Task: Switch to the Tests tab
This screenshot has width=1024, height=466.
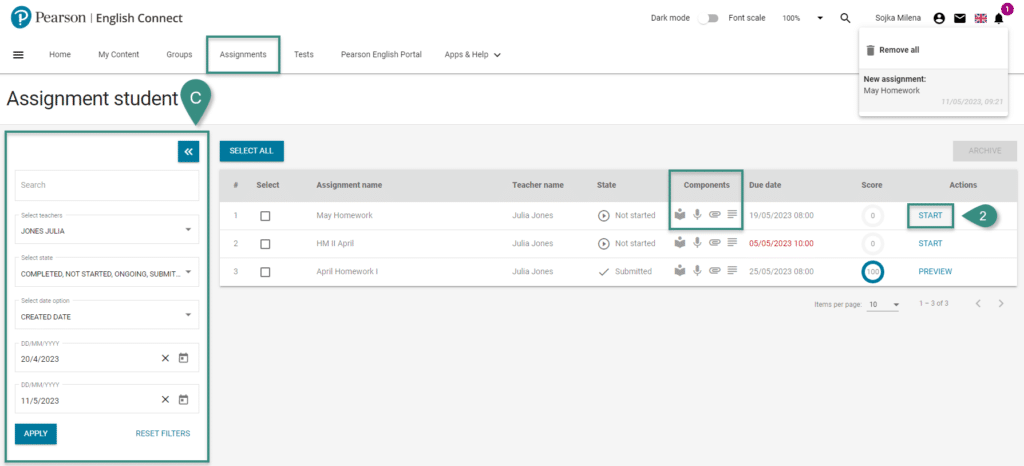Action: click(304, 55)
